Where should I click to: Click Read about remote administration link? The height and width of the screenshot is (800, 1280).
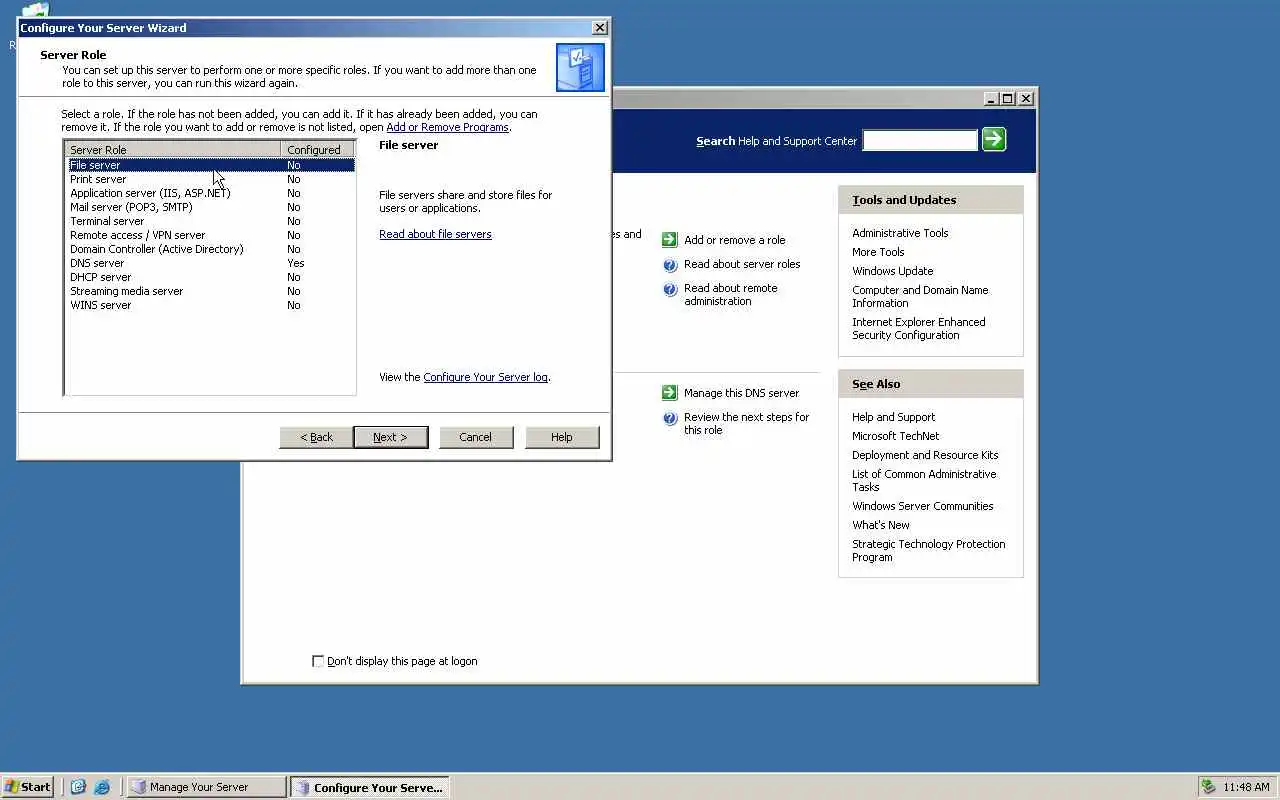click(x=730, y=294)
